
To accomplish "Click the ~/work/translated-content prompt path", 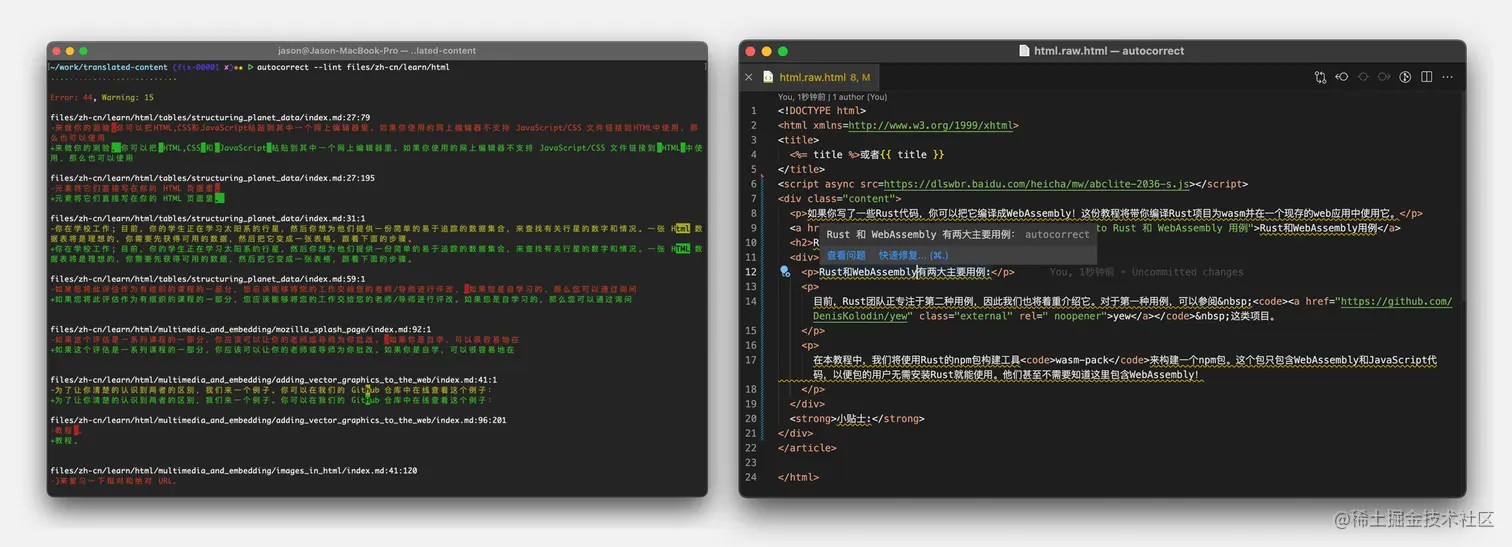I will tap(108, 67).
